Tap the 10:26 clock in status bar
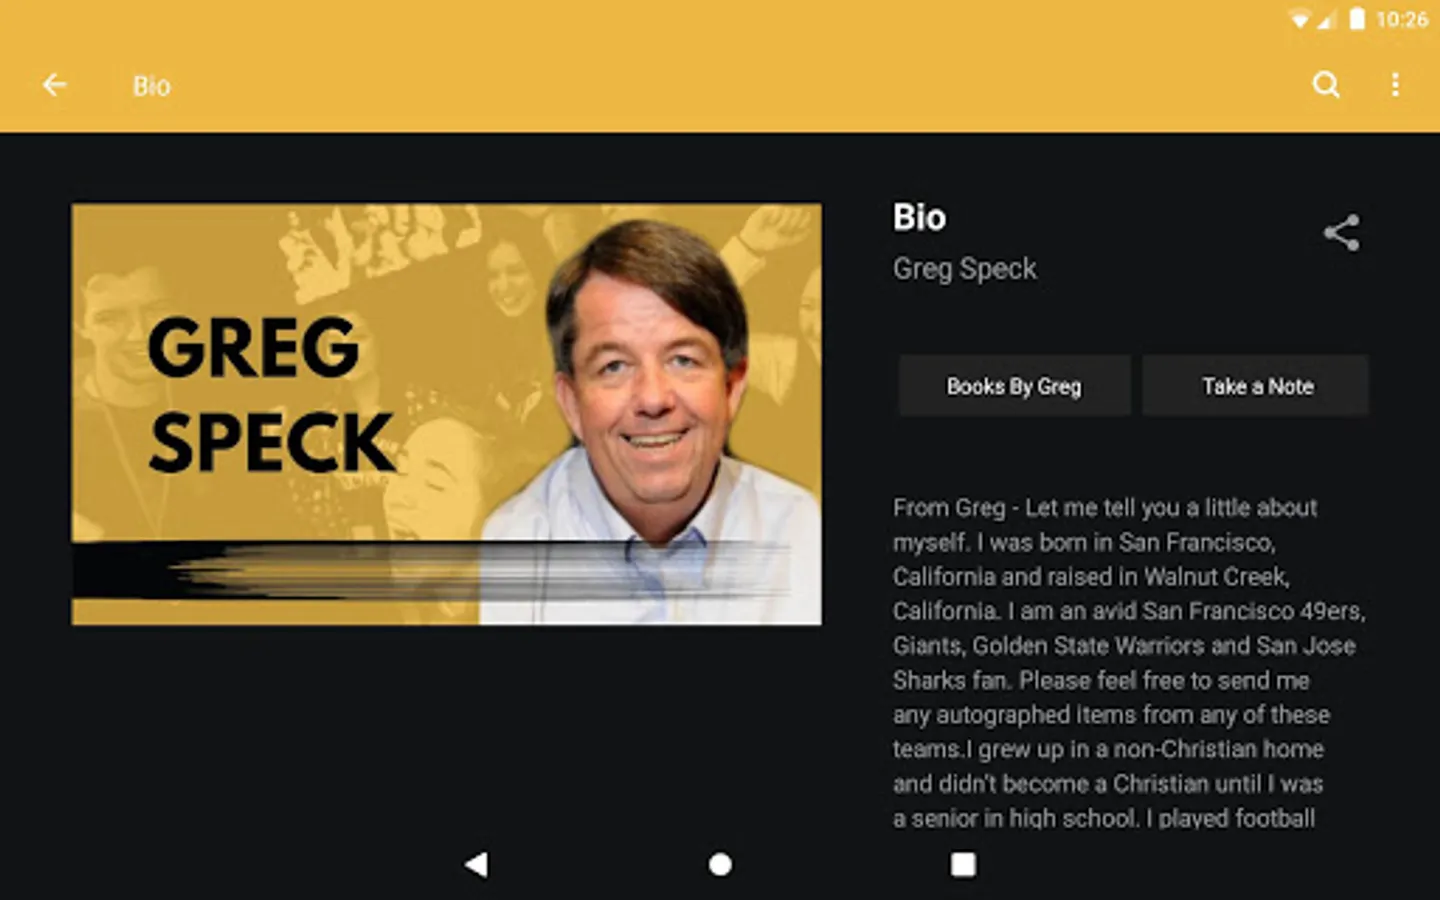Viewport: 1440px width, 900px height. [1402, 20]
